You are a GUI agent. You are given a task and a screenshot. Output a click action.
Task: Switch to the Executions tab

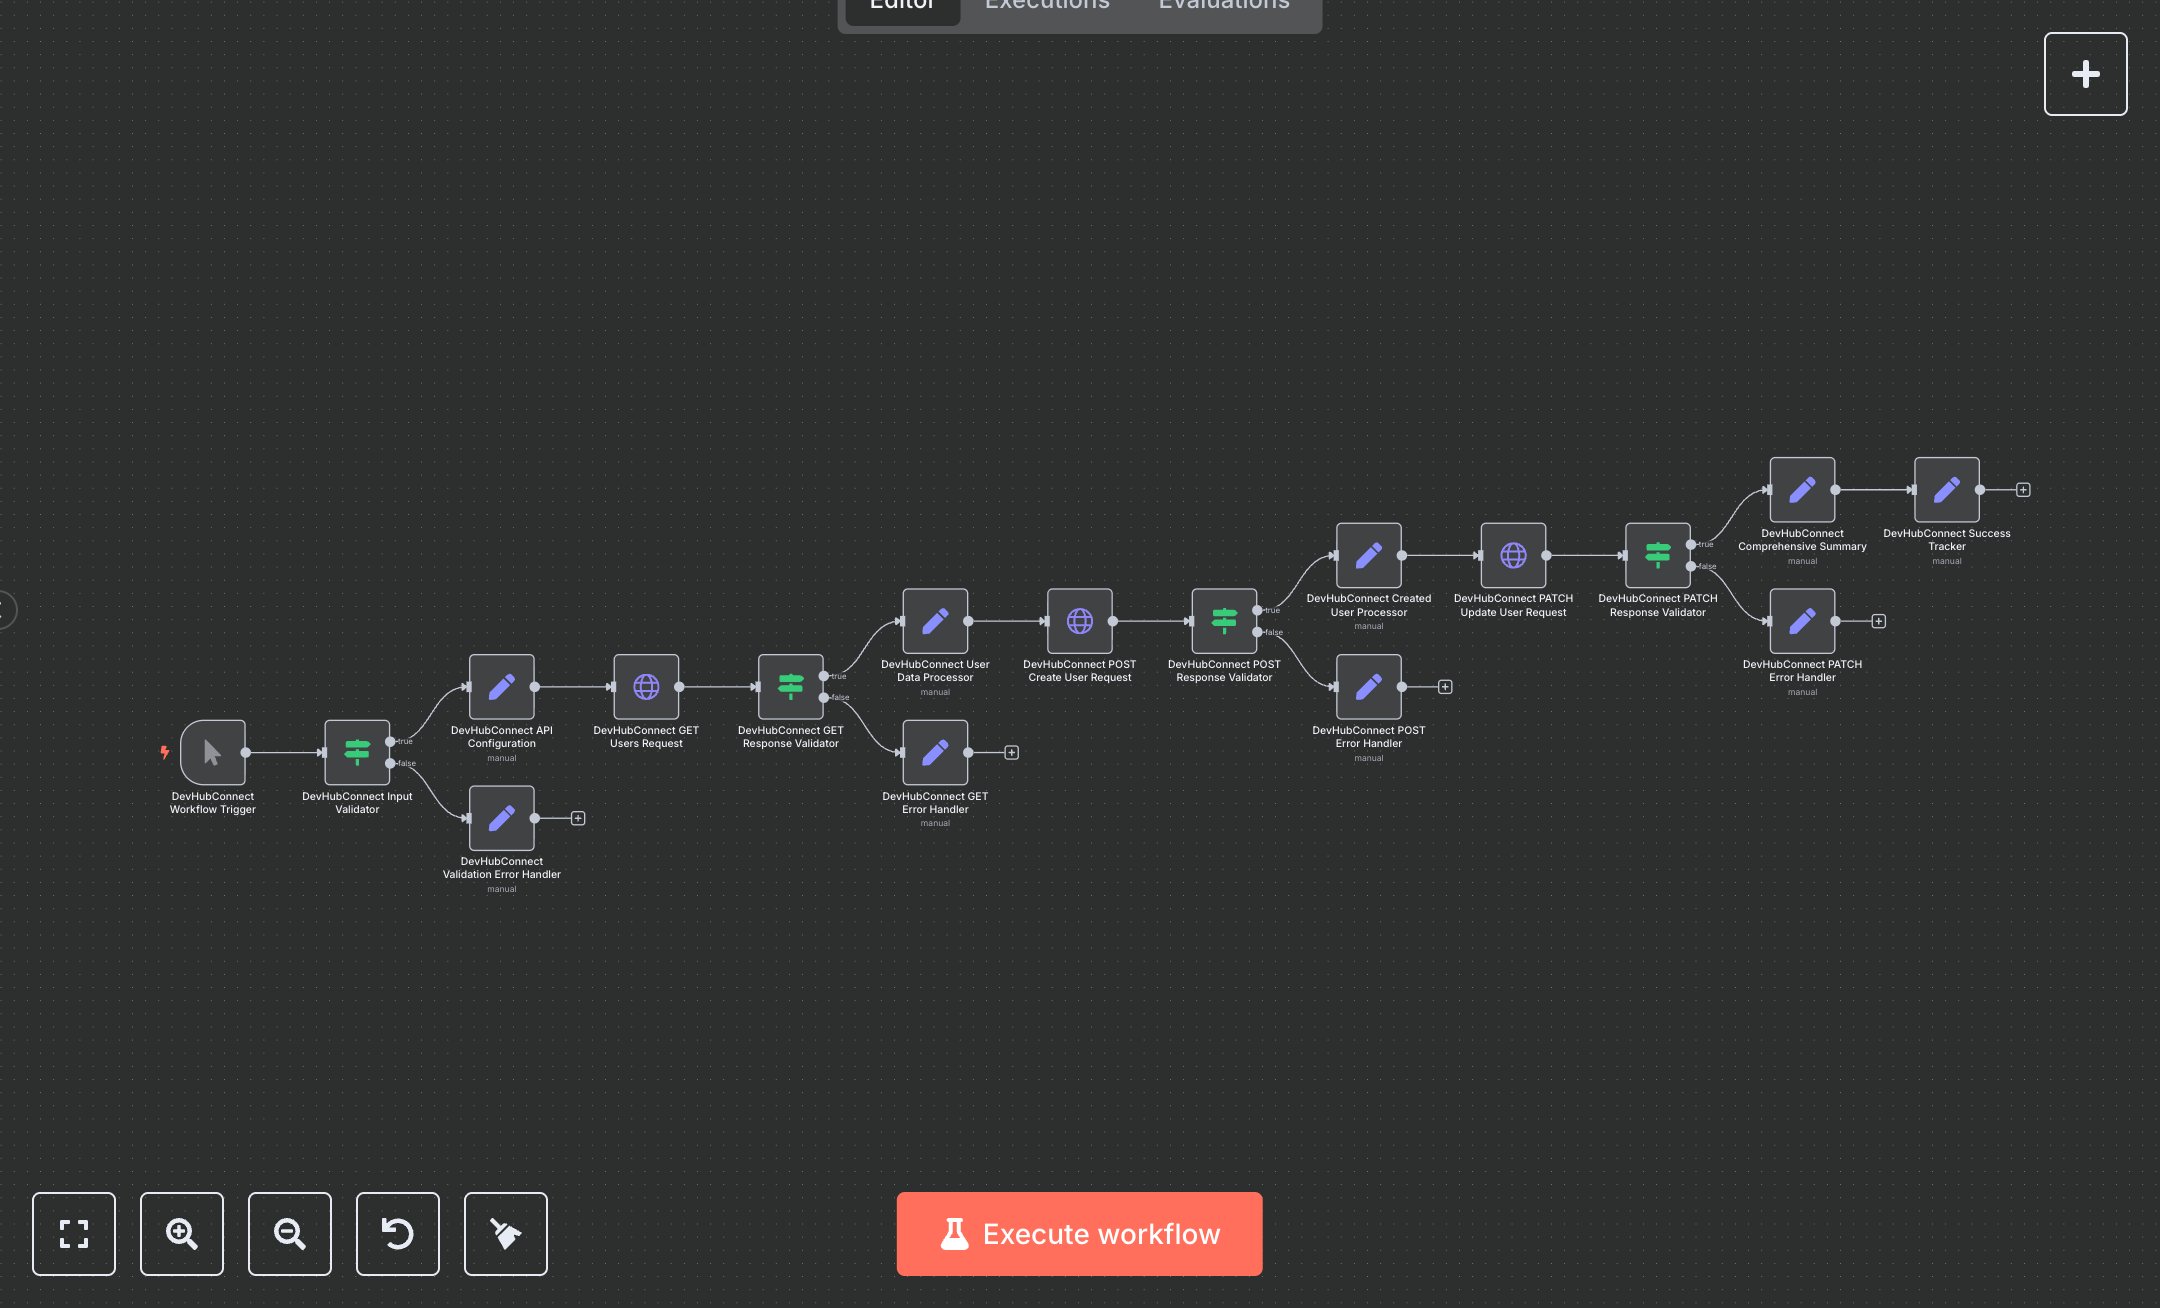1046,7
